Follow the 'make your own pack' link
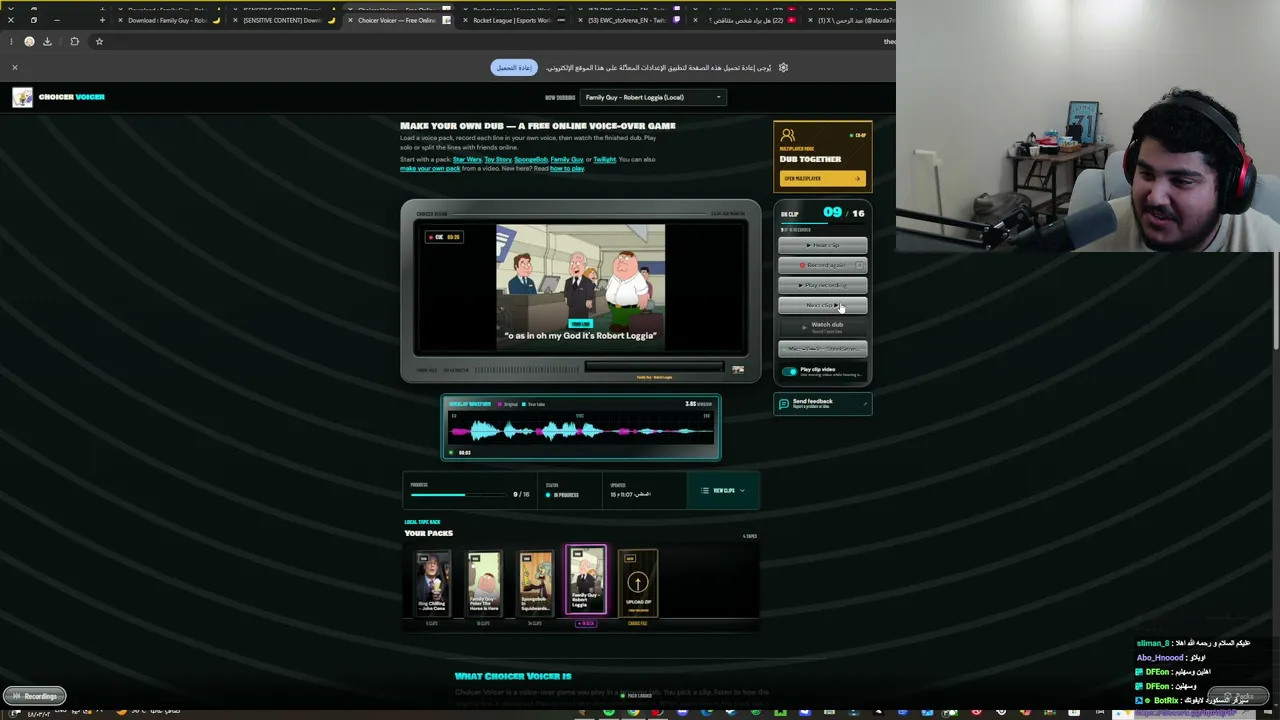Viewport: 1280px width, 720px height. tap(430, 169)
